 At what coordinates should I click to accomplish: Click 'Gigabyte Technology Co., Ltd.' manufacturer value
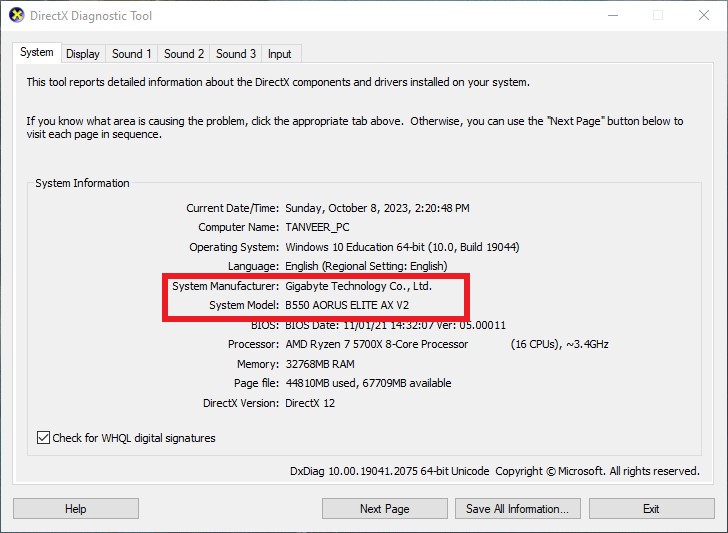pos(358,286)
